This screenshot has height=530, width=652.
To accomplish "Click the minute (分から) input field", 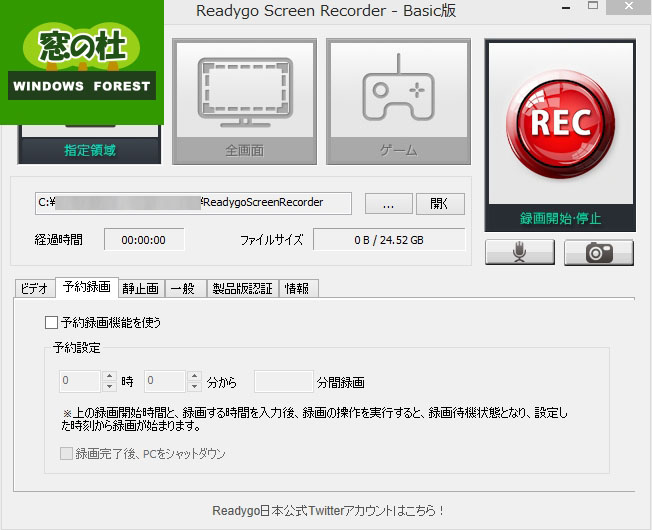I will click(x=165, y=381).
